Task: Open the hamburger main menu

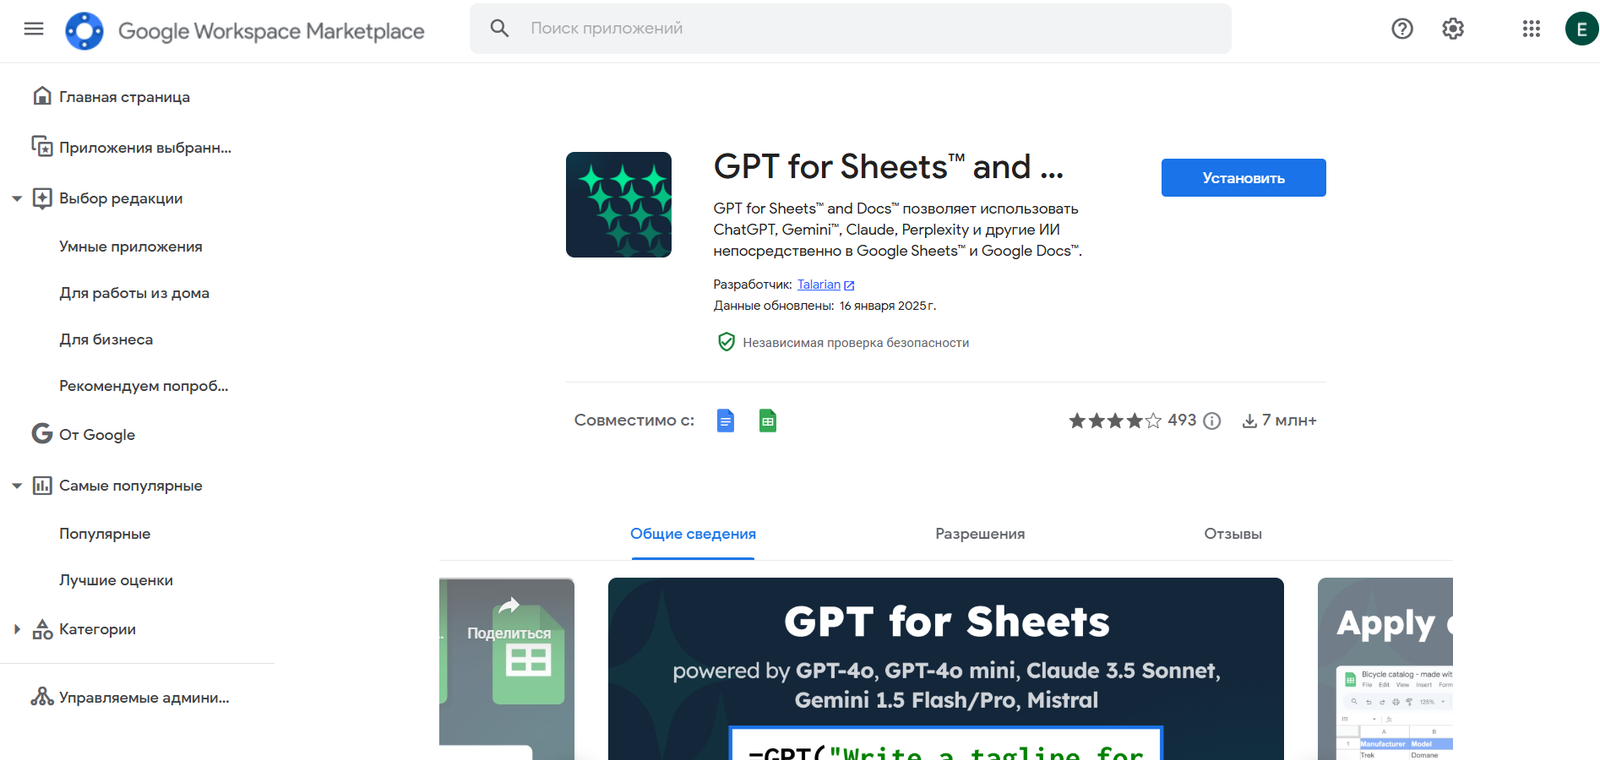Action: click(33, 29)
